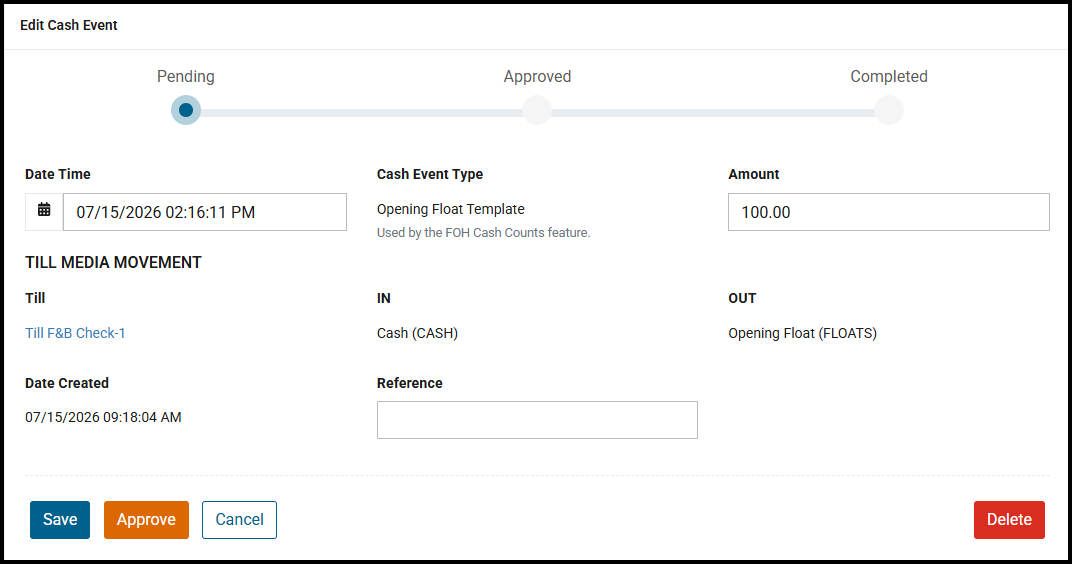The height and width of the screenshot is (564, 1072).
Task: Delete this cash event
Action: tap(1009, 520)
